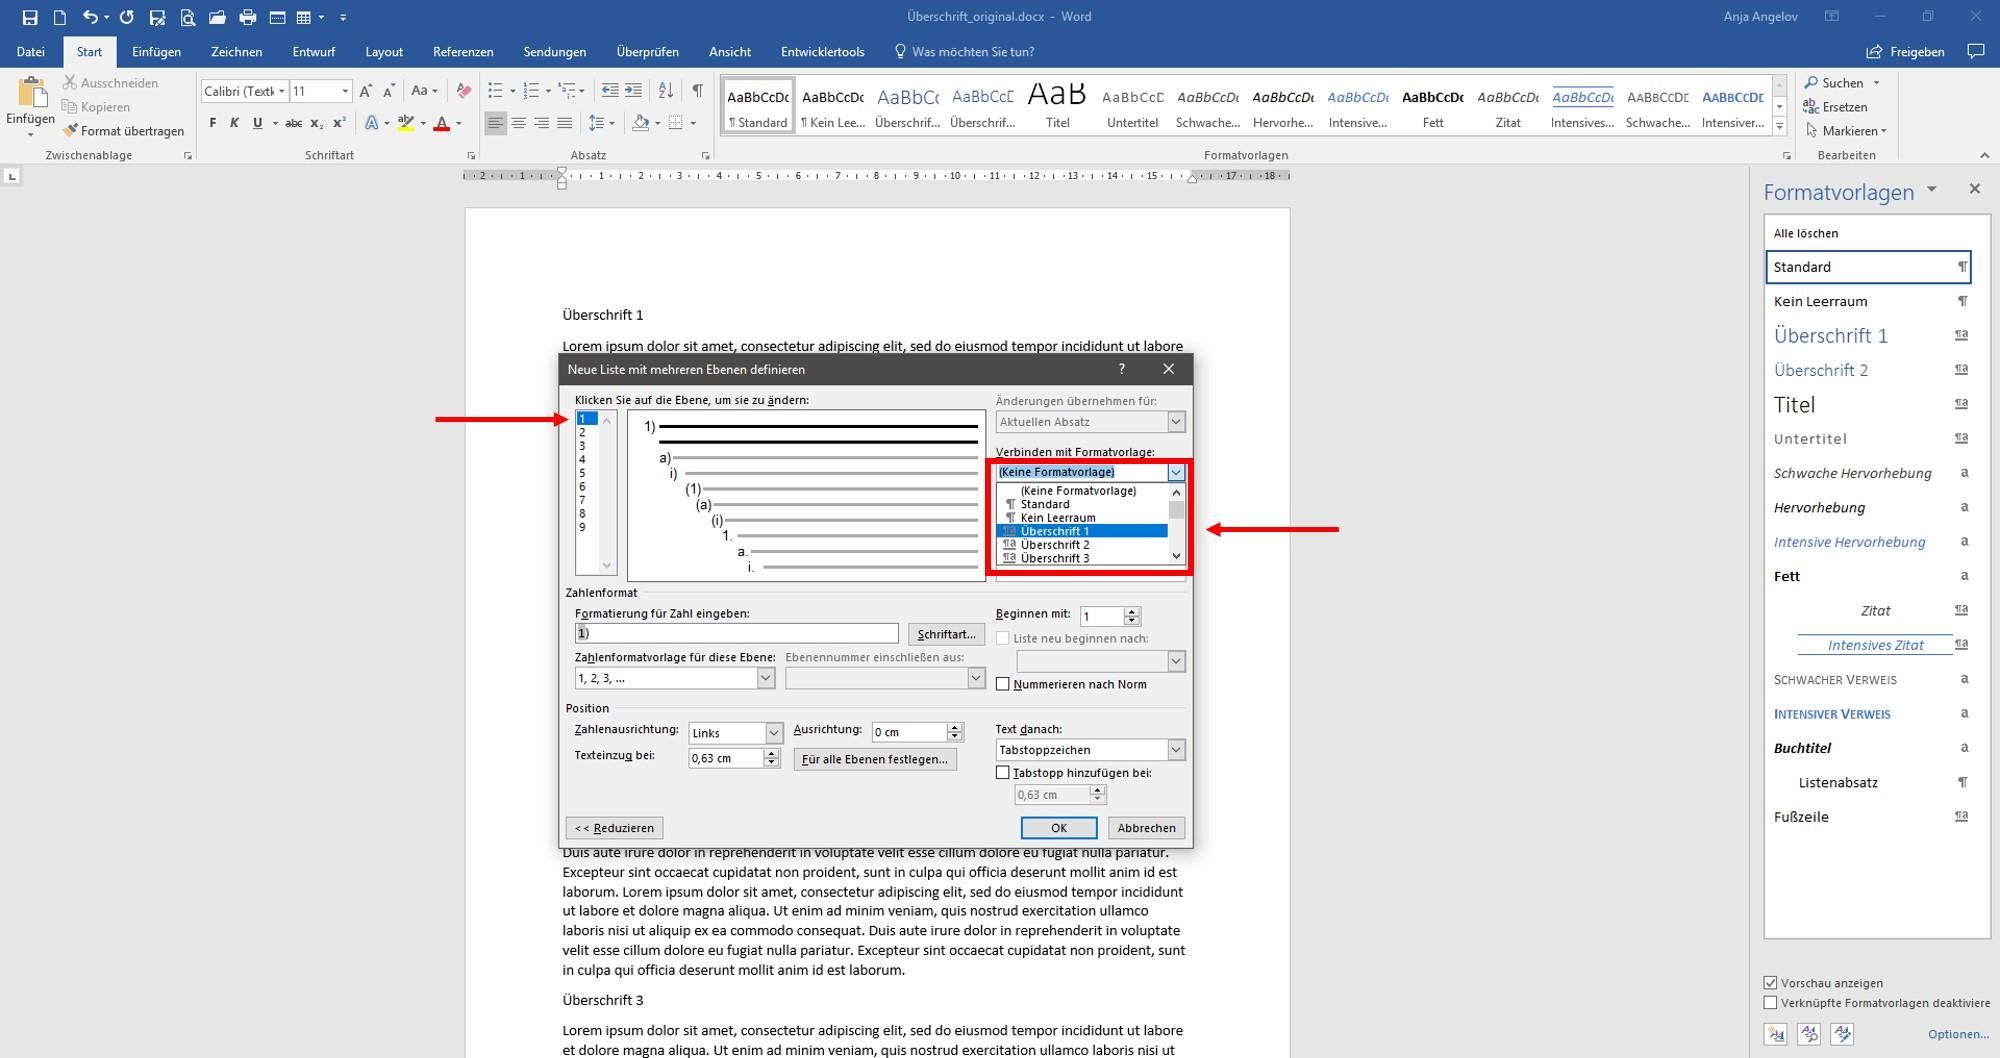Image resolution: width=2000 pixels, height=1058 pixels.
Task: Click the Freigeben share button
Action: click(1906, 52)
